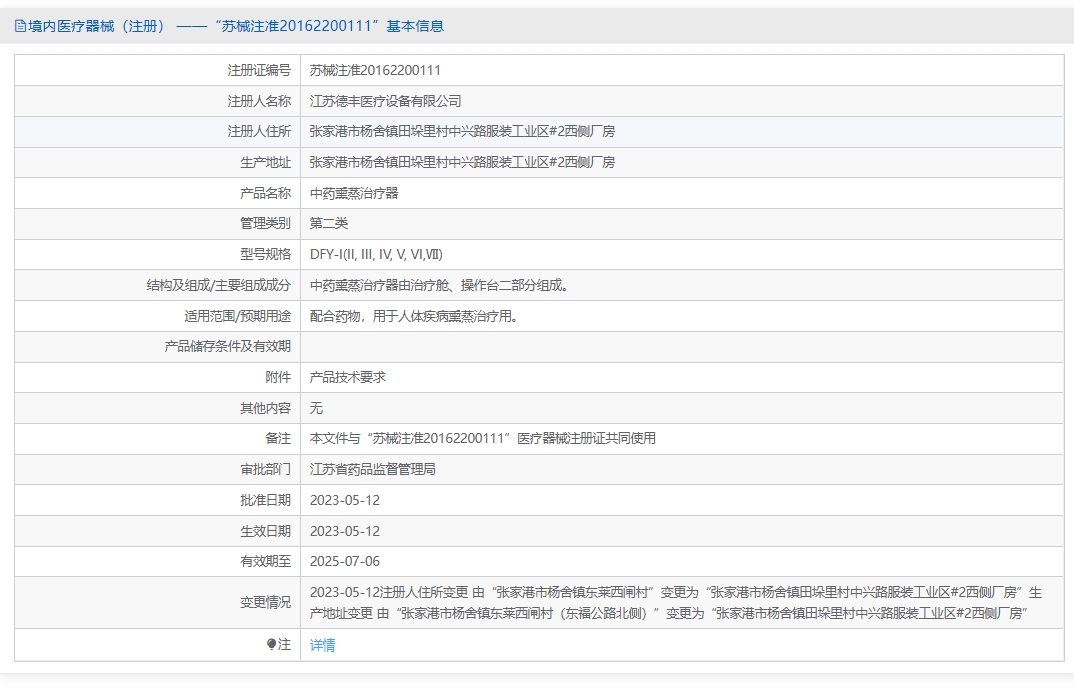
Task: Click the 适用范围/预期用途 label
Action: pyautogui.click(x=238, y=316)
